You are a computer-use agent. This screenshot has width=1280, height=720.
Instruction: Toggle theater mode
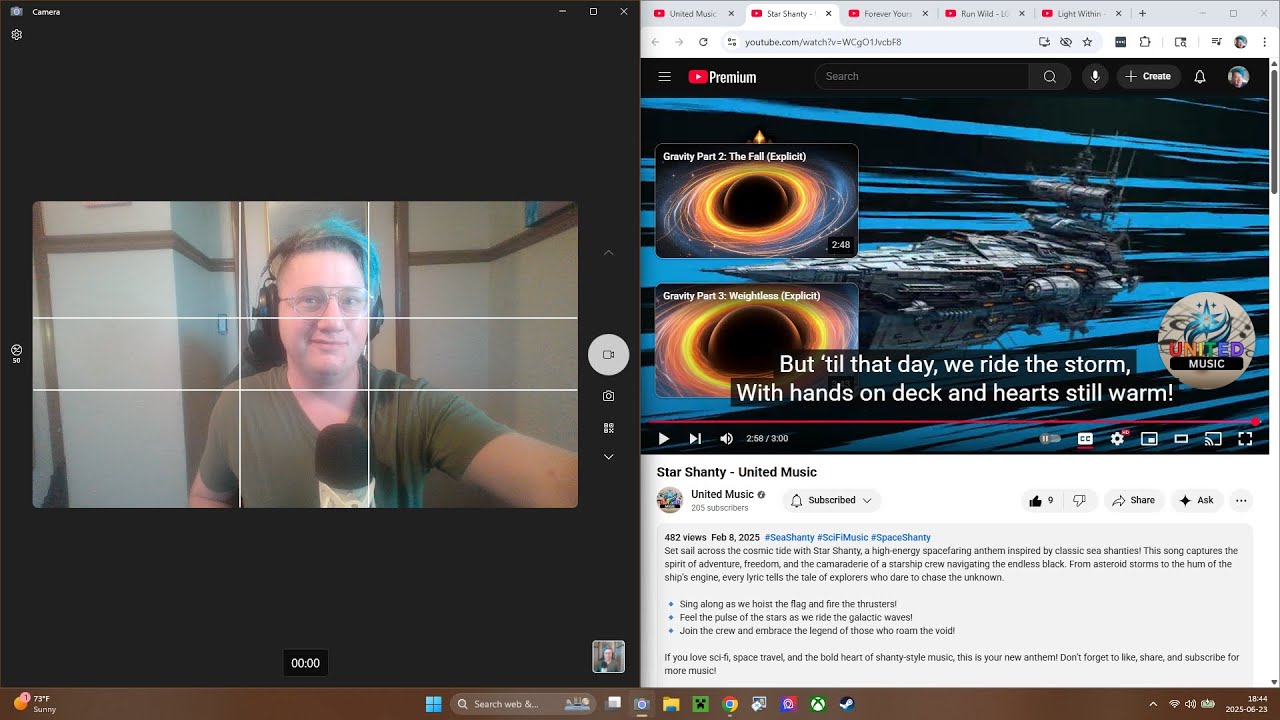point(1181,438)
